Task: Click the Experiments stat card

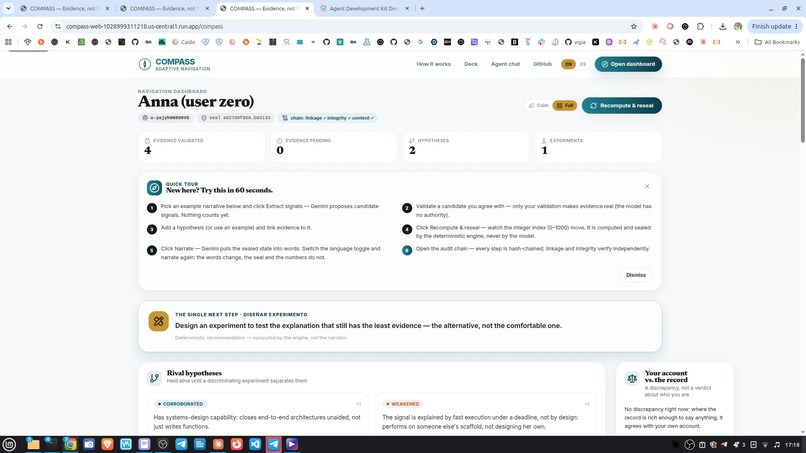Action: (x=598, y=147)
